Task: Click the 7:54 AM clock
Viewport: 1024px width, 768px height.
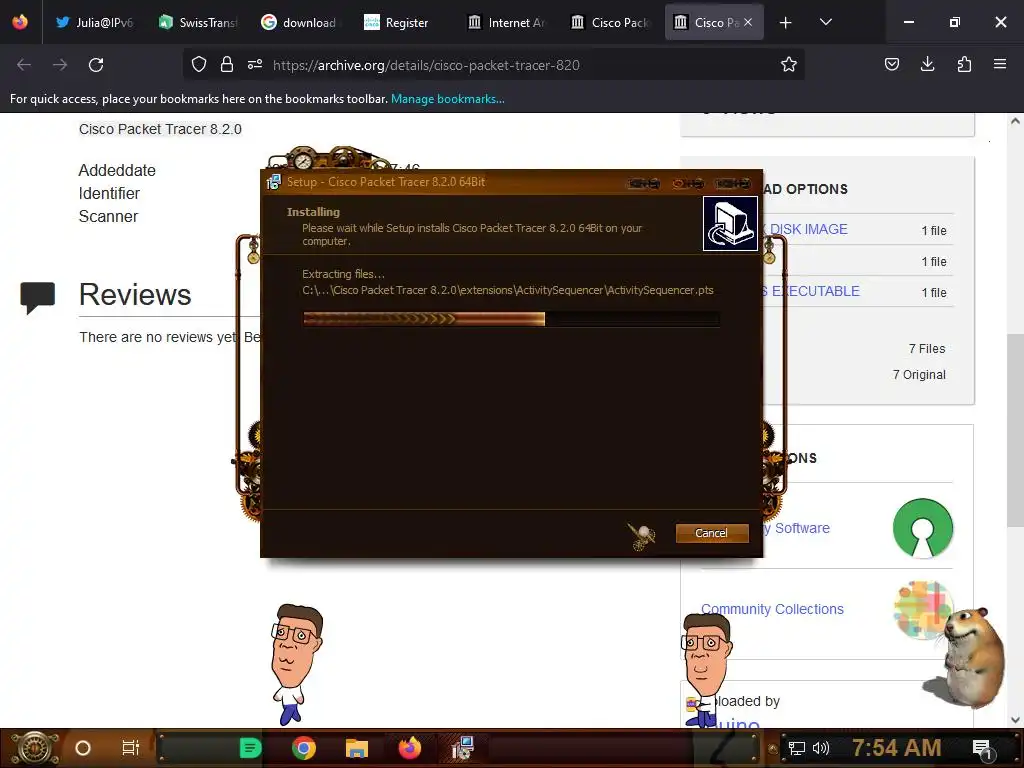Action: pos(896,748)
